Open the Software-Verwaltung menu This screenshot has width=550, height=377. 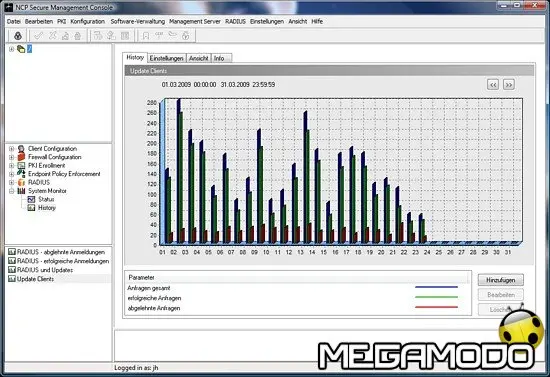[138, 21]
